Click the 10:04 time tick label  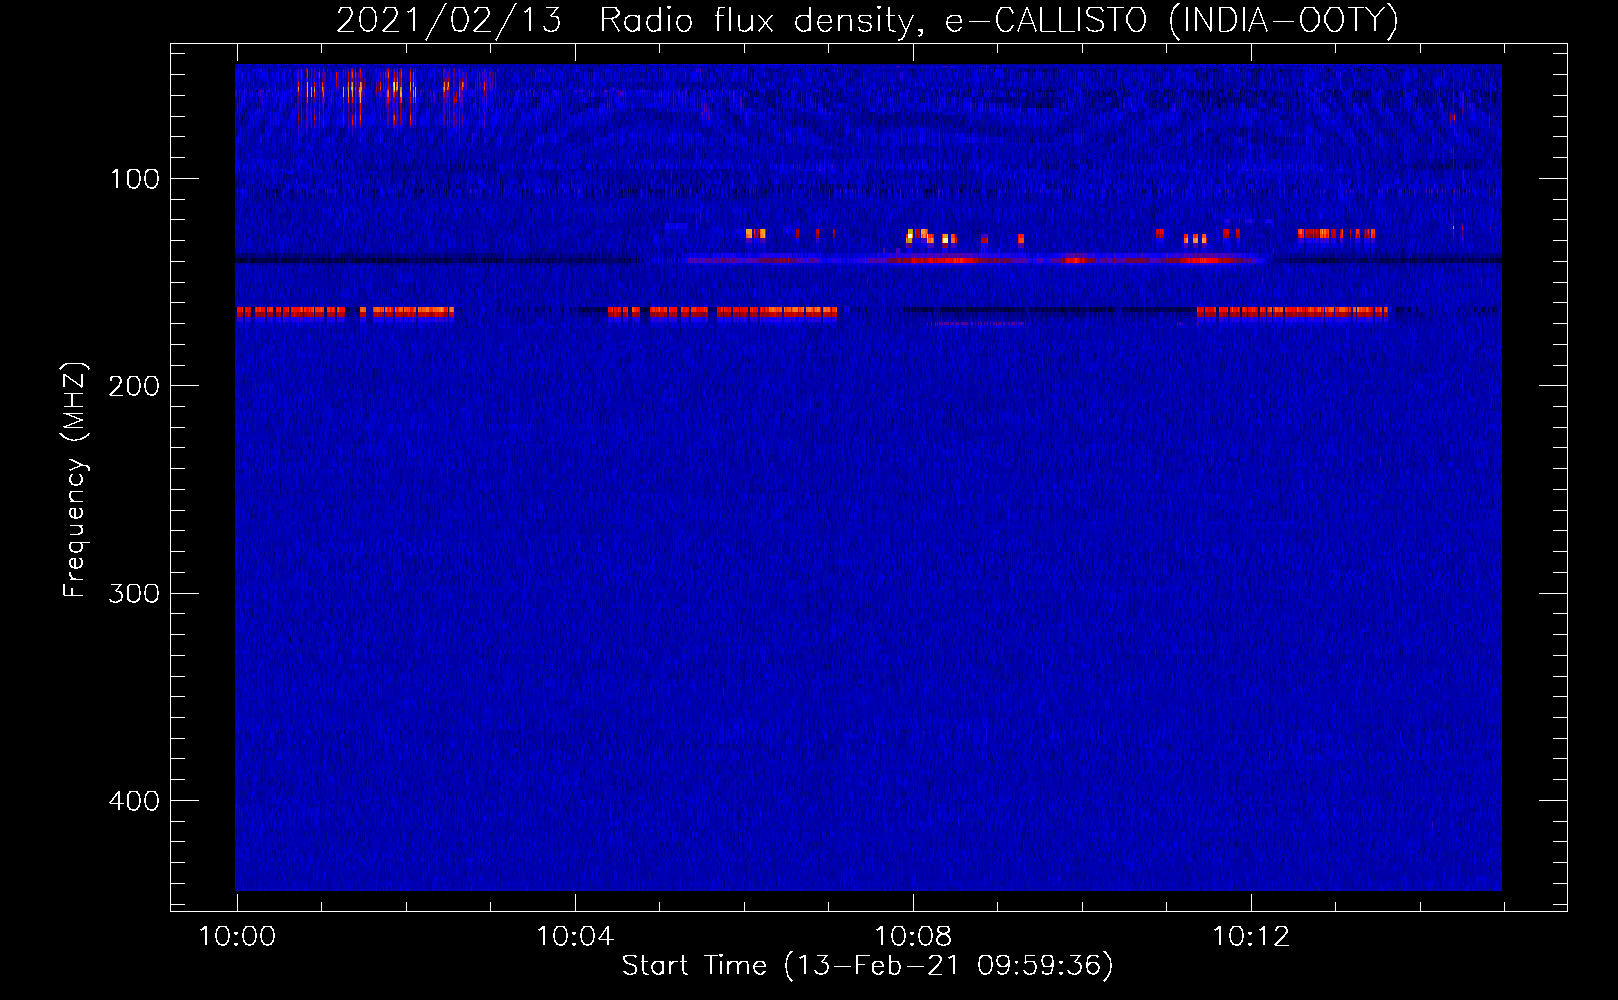click(x=575, y=937)
